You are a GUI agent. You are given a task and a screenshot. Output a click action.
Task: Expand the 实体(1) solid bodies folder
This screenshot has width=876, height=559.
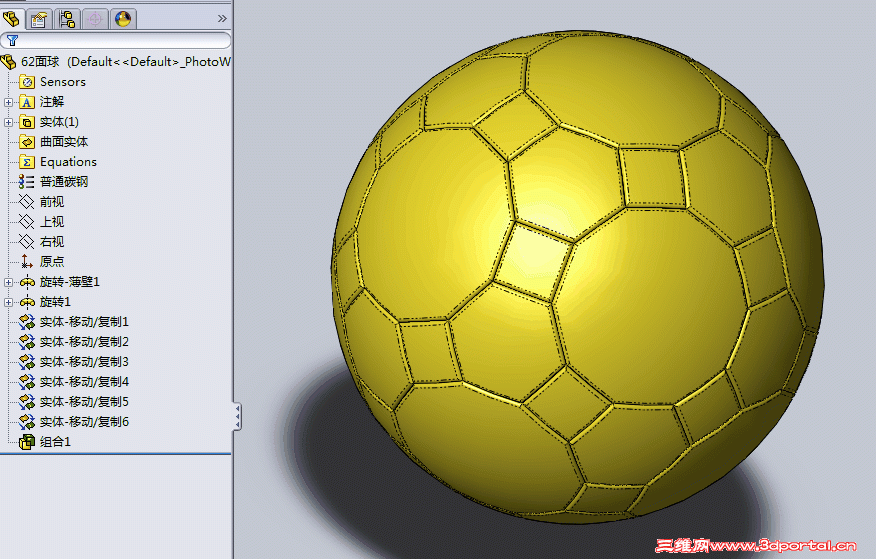(x=8, y=122)
